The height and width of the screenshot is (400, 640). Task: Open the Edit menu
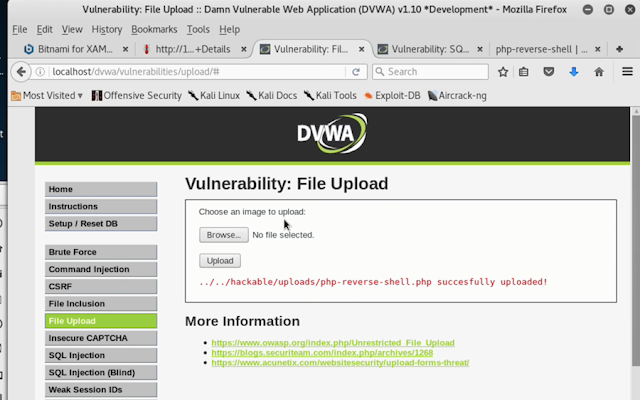coord(44,29)
